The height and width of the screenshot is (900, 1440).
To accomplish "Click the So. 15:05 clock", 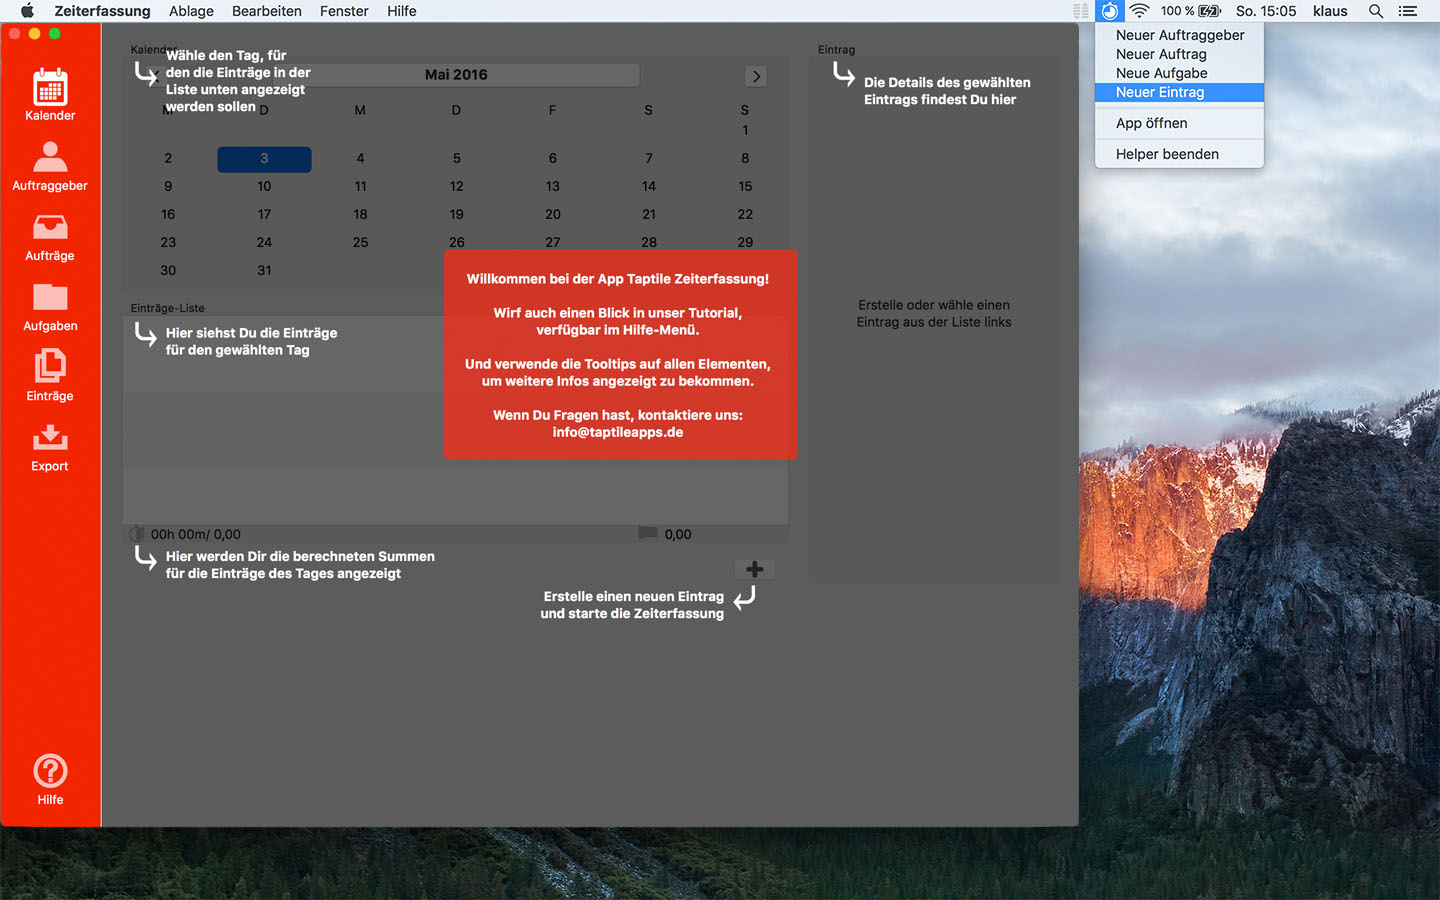I will (x=1266, y=11).
